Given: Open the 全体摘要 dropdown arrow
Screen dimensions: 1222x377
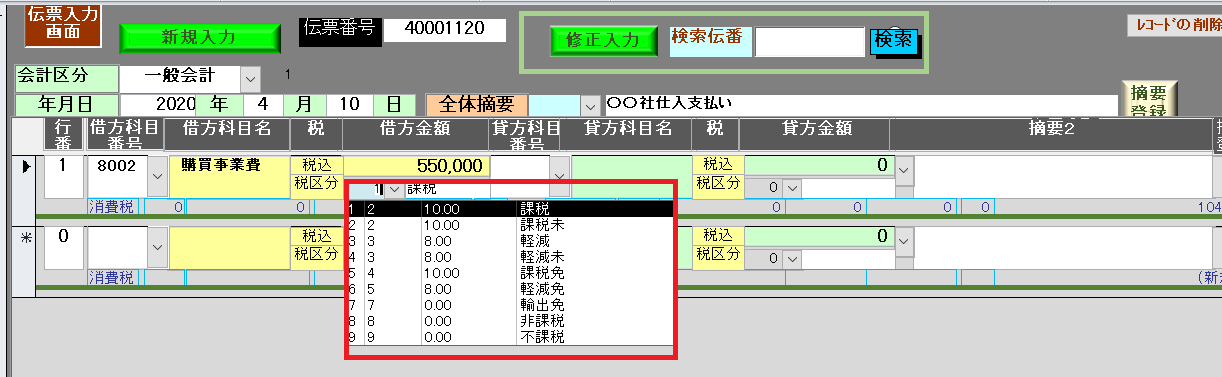Looking at the screenshot, I should pyautogui.click(x=590, y=105).
